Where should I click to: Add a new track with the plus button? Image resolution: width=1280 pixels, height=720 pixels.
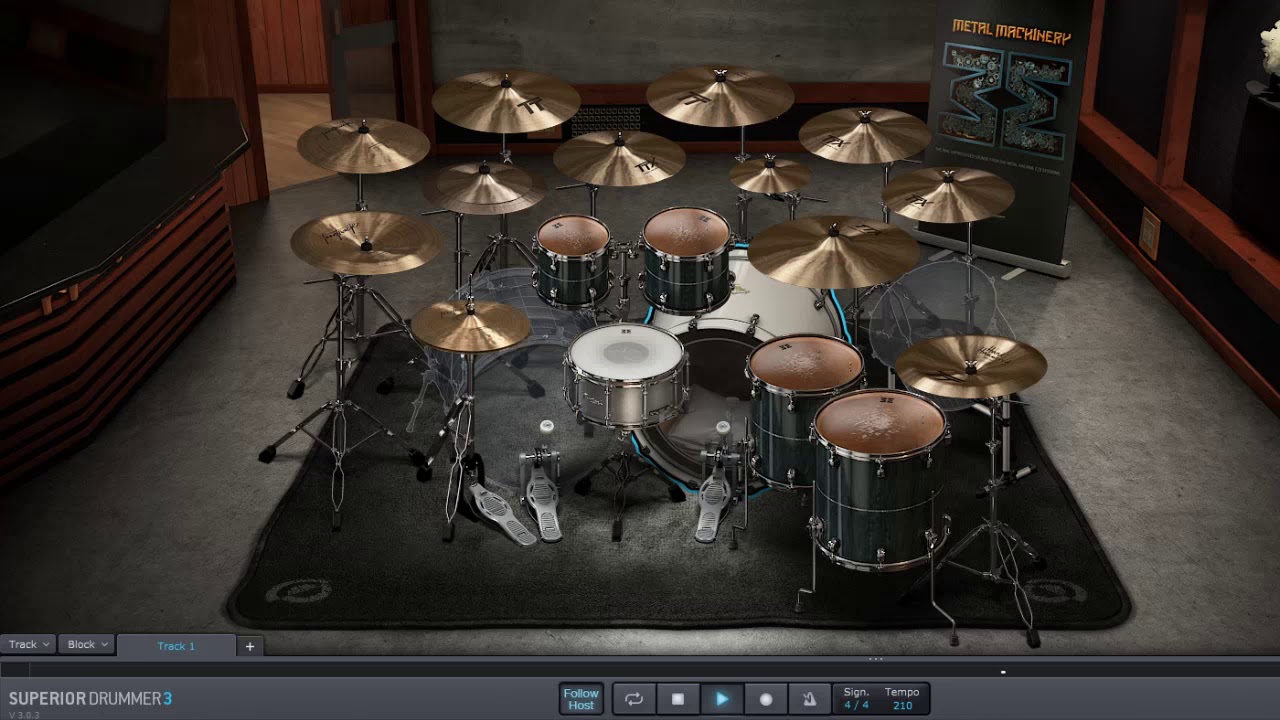250,646
